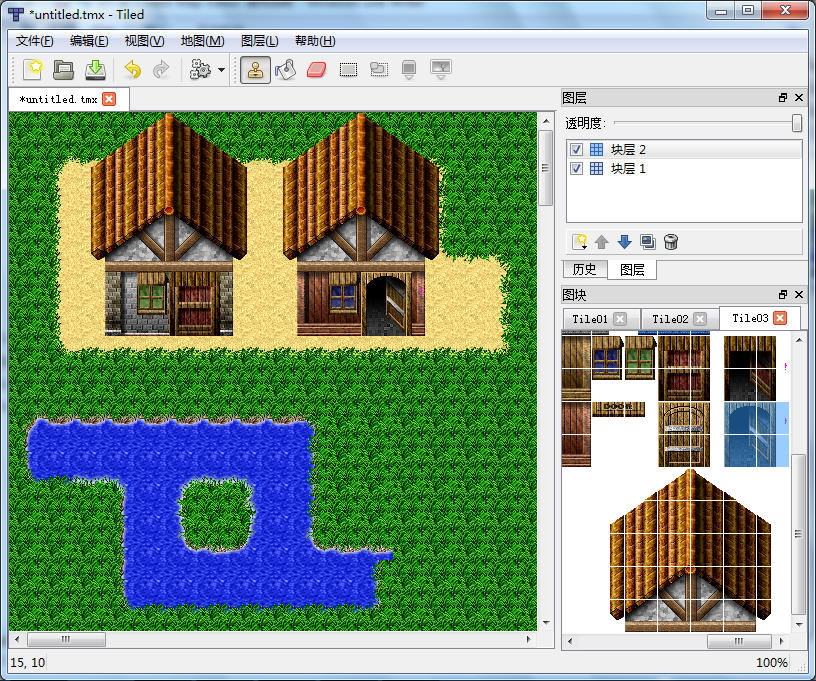This screenshot has height=681, width=816.
Task: Click the gray rounded-square toolbar icon
Action: point(409,69)
